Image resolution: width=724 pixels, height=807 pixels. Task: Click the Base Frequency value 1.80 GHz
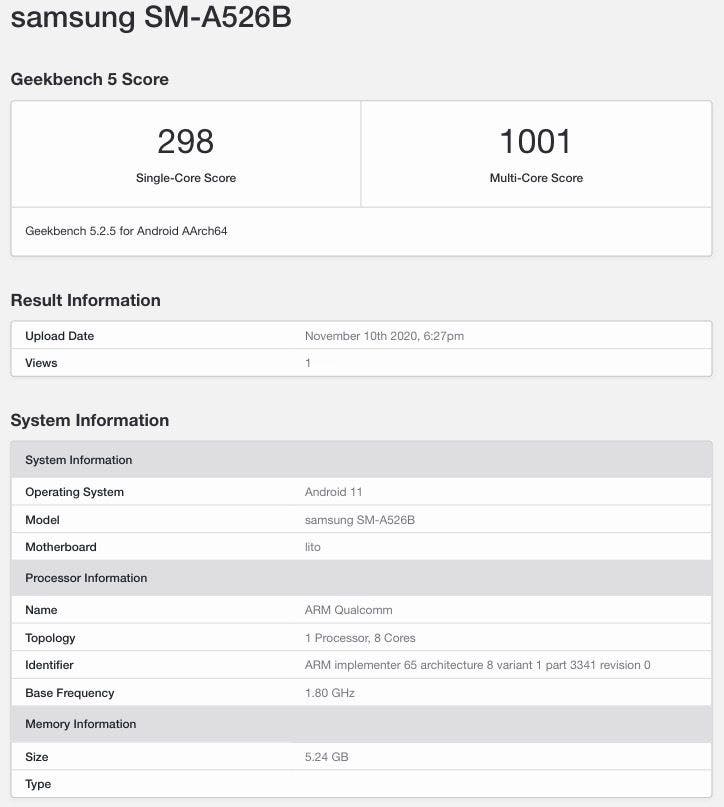[330, 693]
